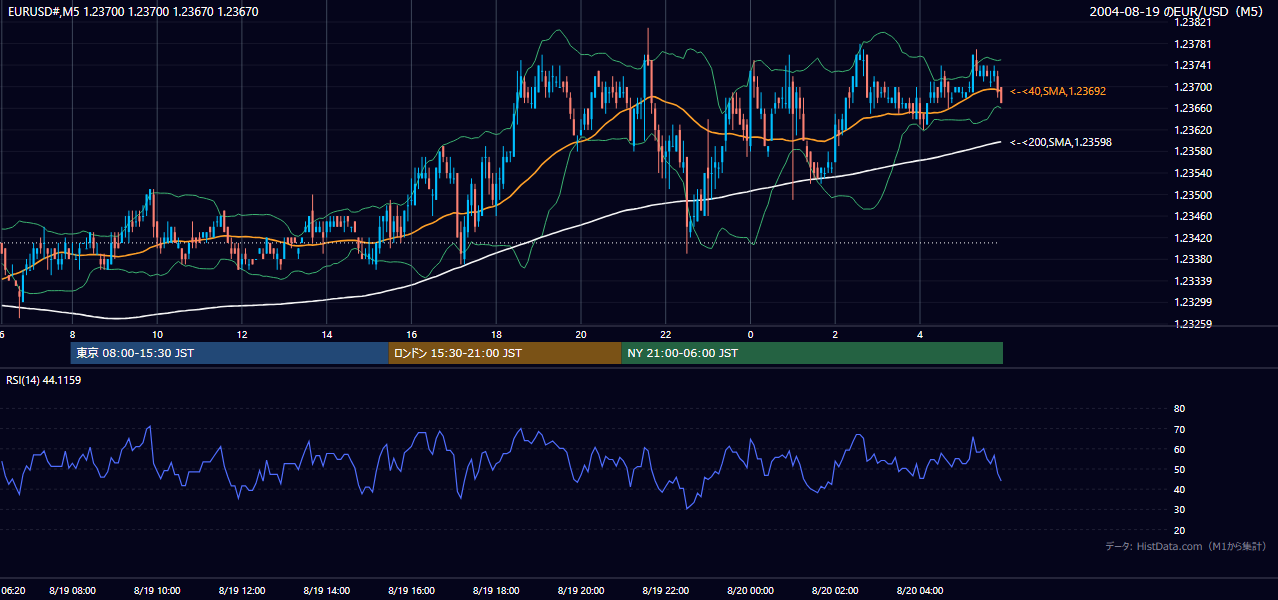Click price axis value 1.23620

[x=1192, y=130]
